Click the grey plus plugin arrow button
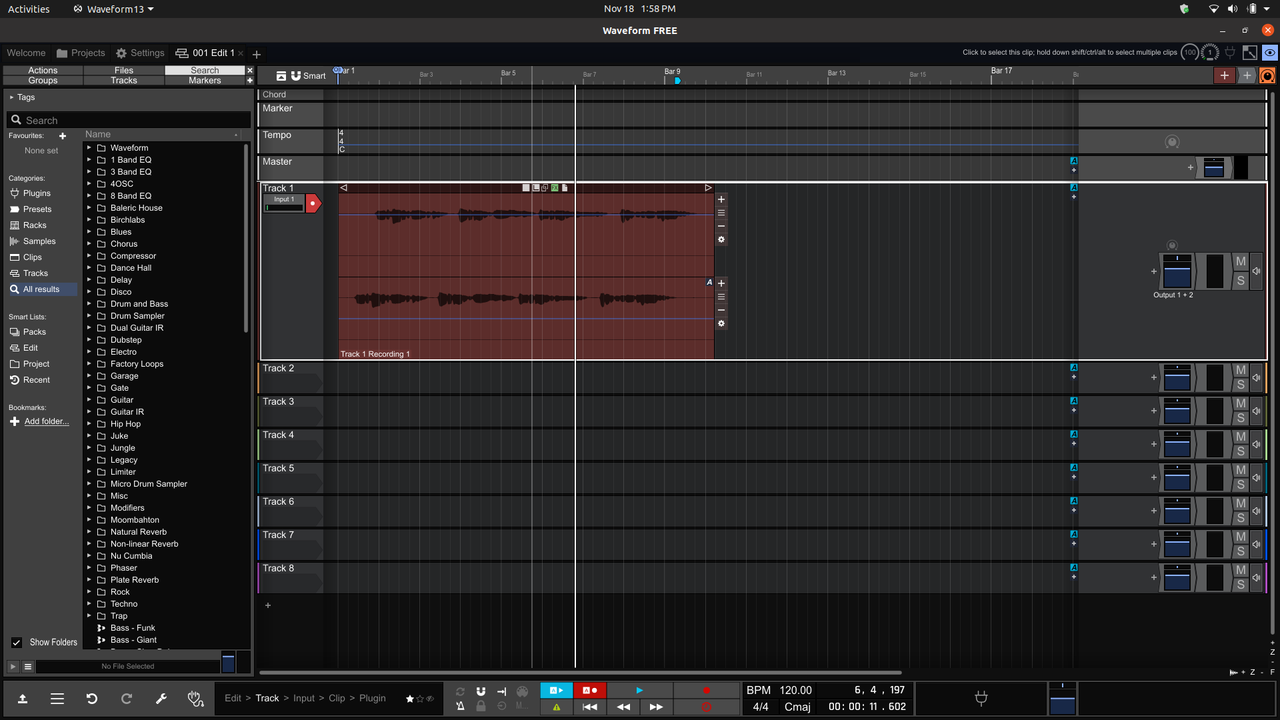Image resolution: width=1280 pixels, height=720 pixels. (1247, 75)
